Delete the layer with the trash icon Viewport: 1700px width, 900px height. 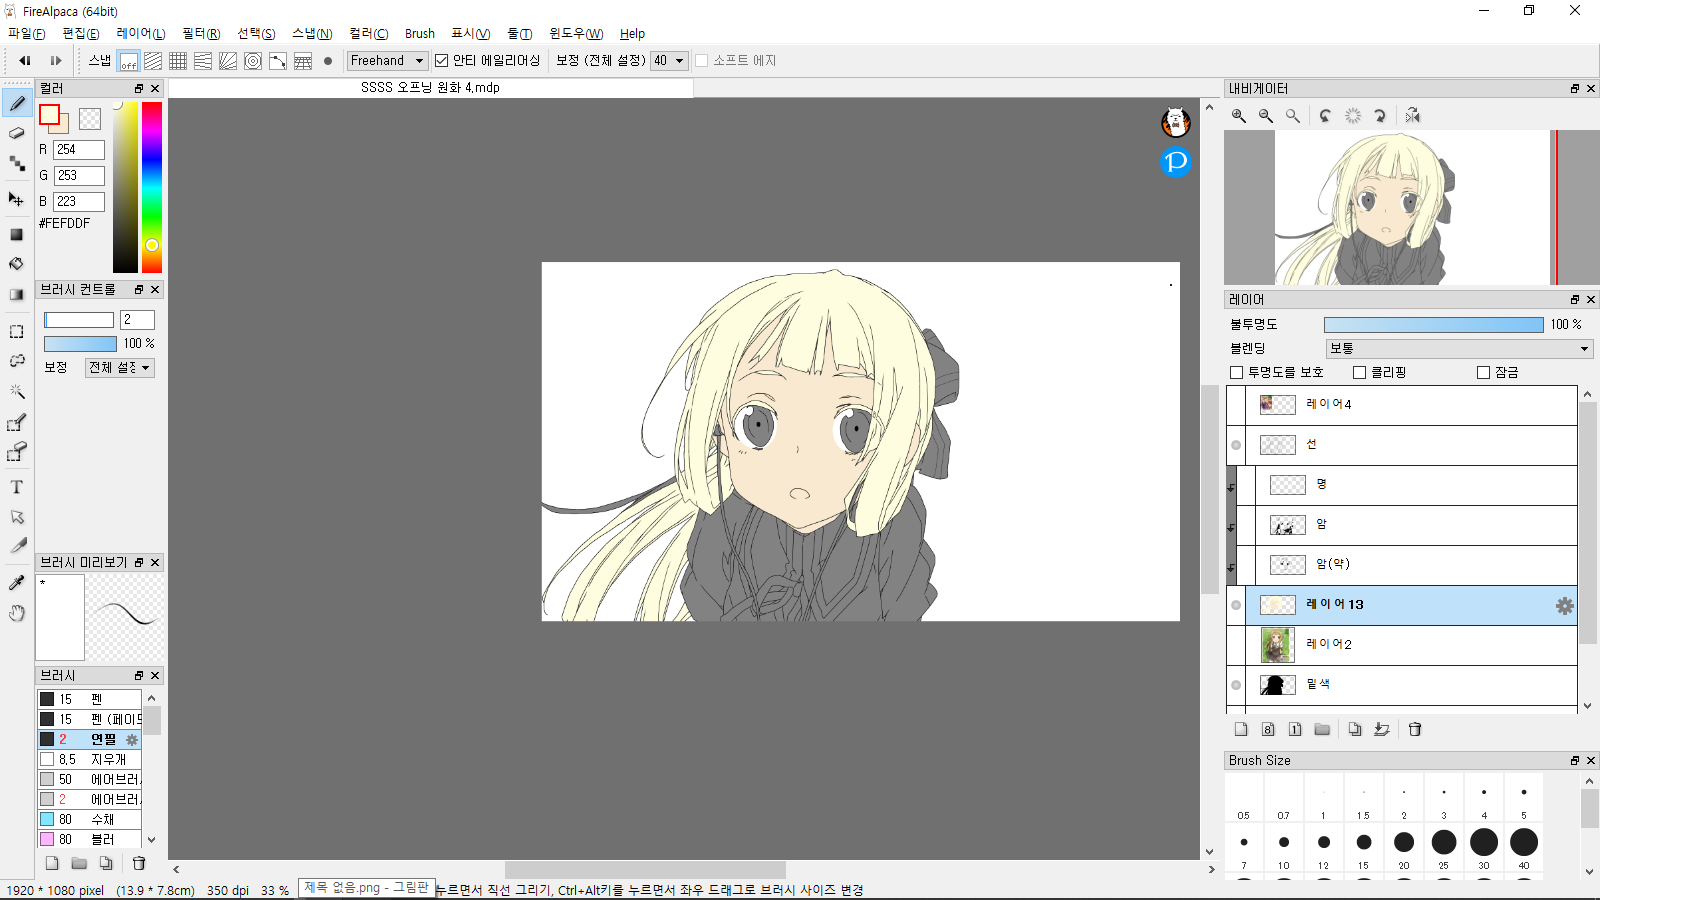point(1415,729)
